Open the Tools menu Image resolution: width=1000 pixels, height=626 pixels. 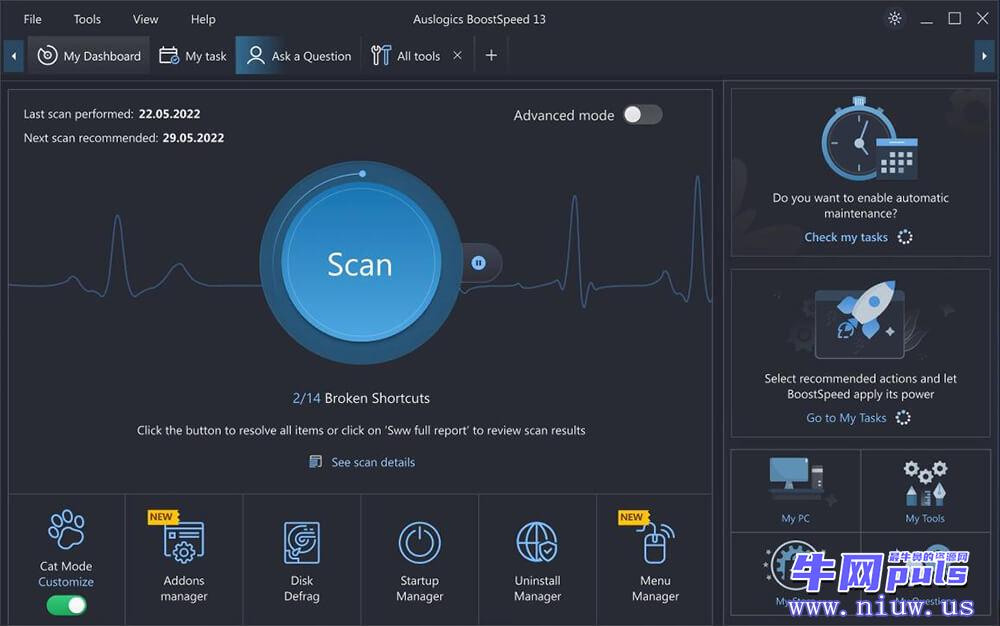[x=87, y=19]
